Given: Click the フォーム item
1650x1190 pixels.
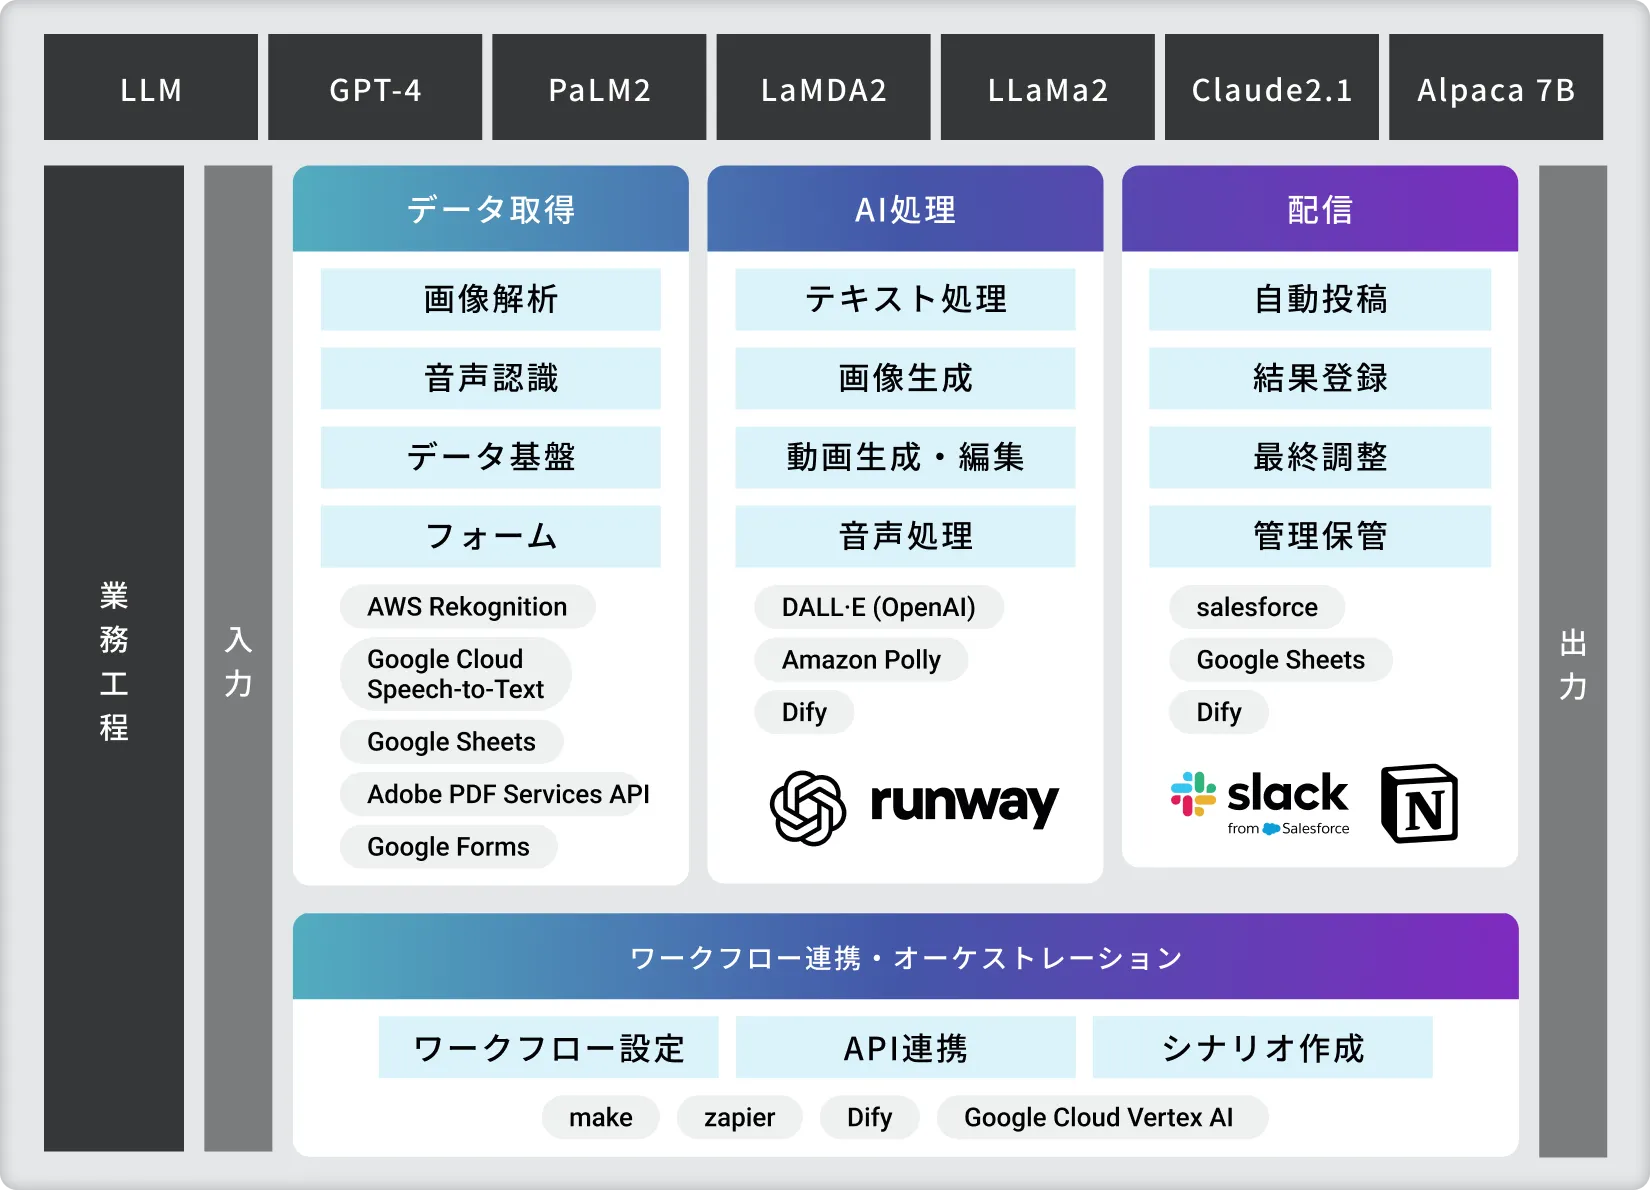Looking at the screenshot, I should tap(491, 536).
